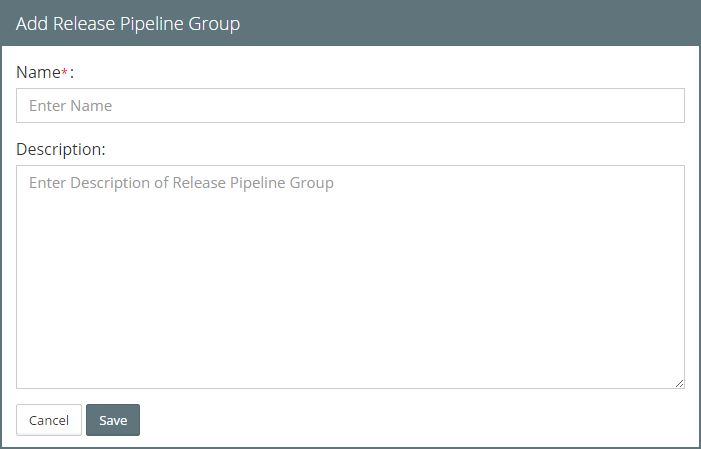Click the Save button

point(113,420)
